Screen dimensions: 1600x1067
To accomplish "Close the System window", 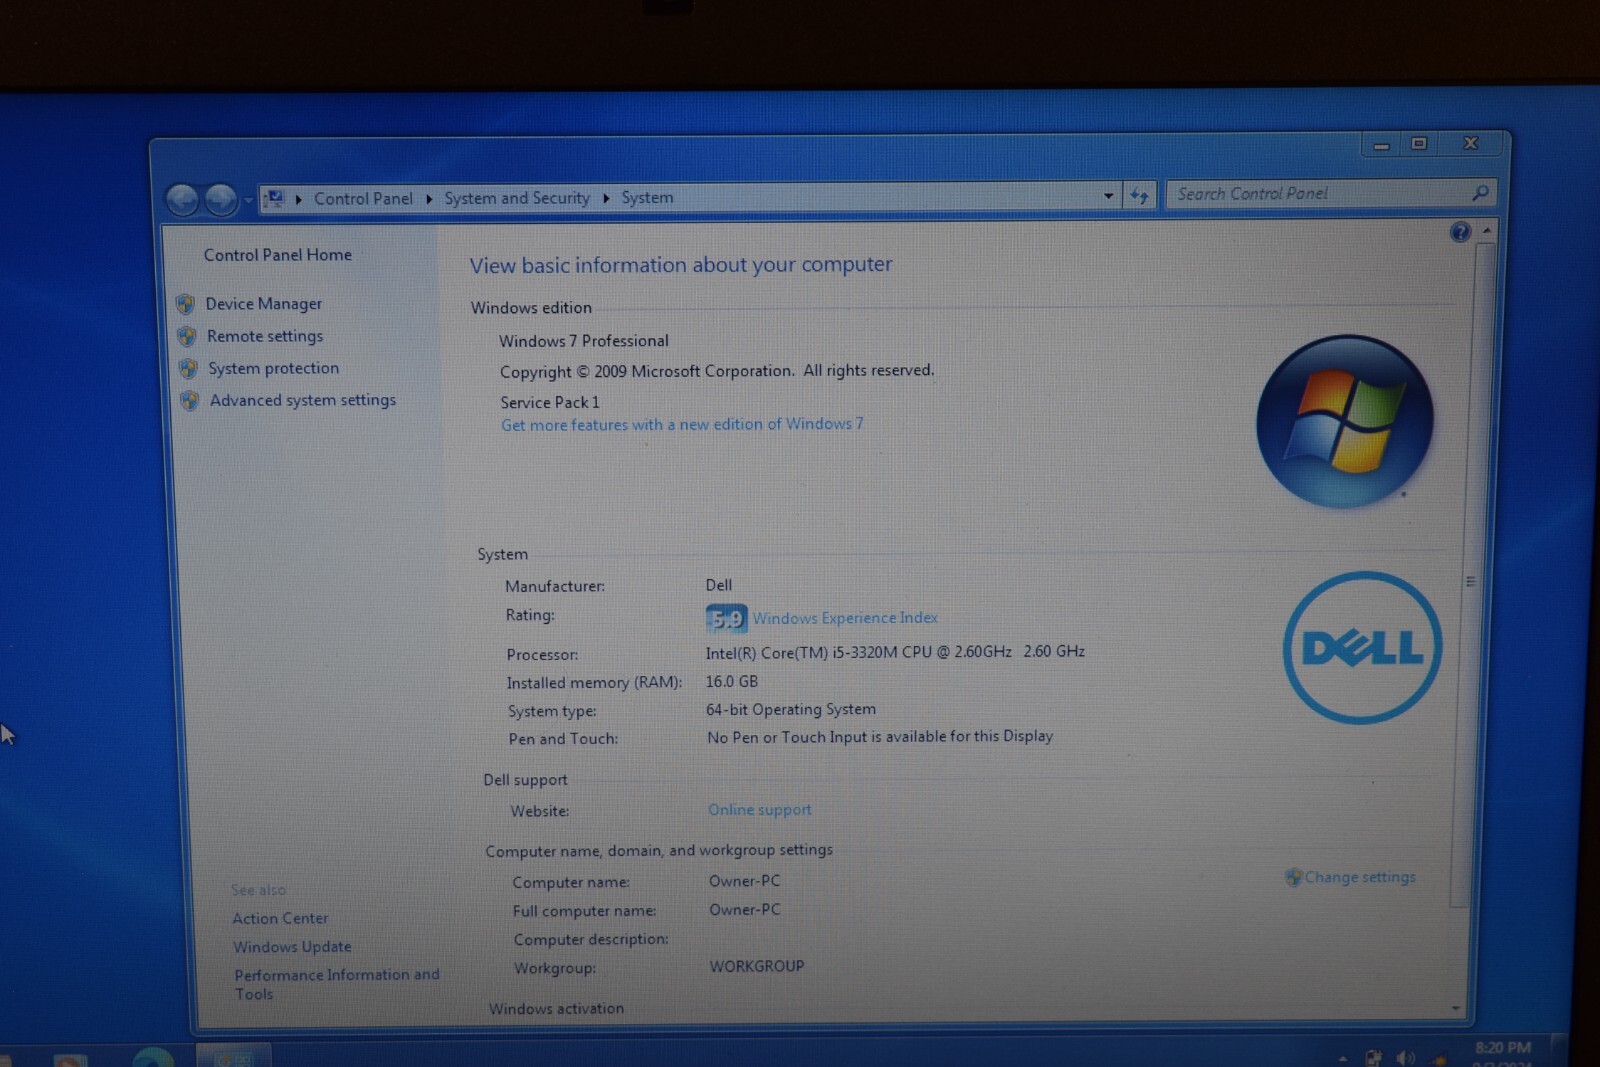I will 1470,143.
